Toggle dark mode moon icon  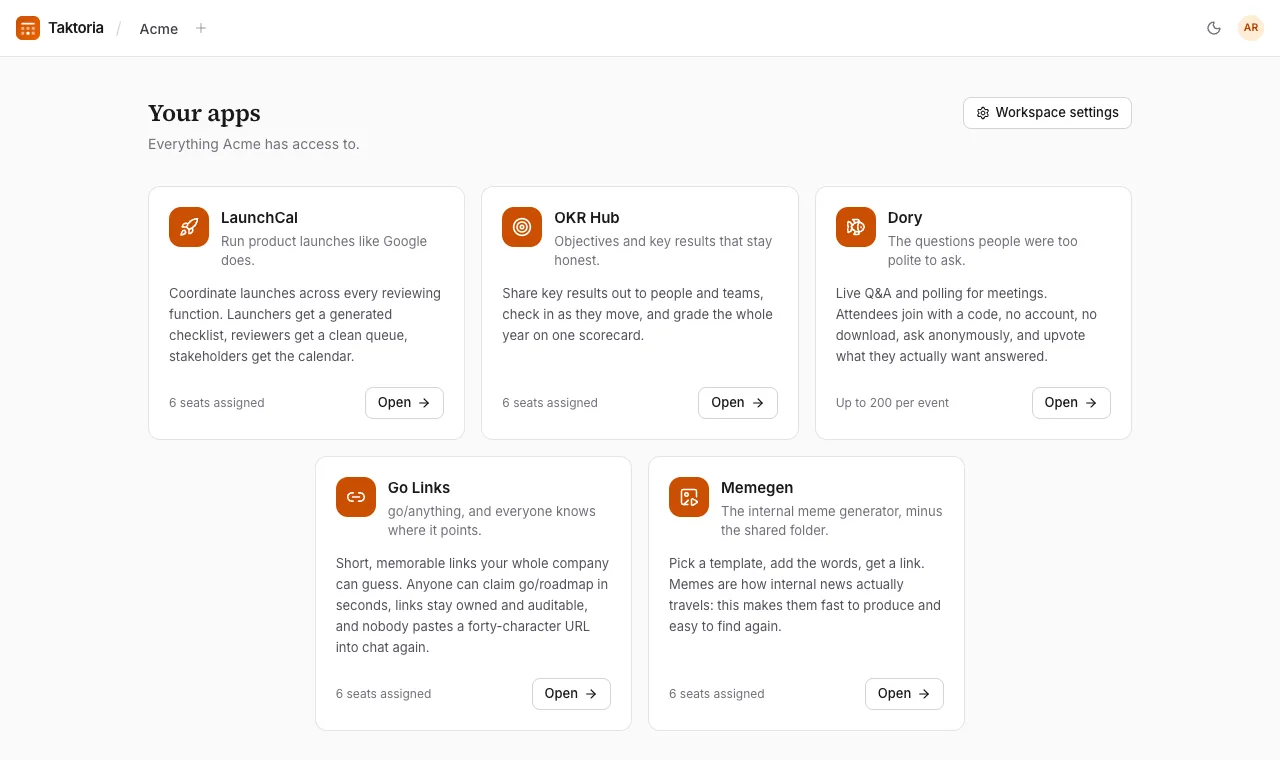tap(1214, 28)
